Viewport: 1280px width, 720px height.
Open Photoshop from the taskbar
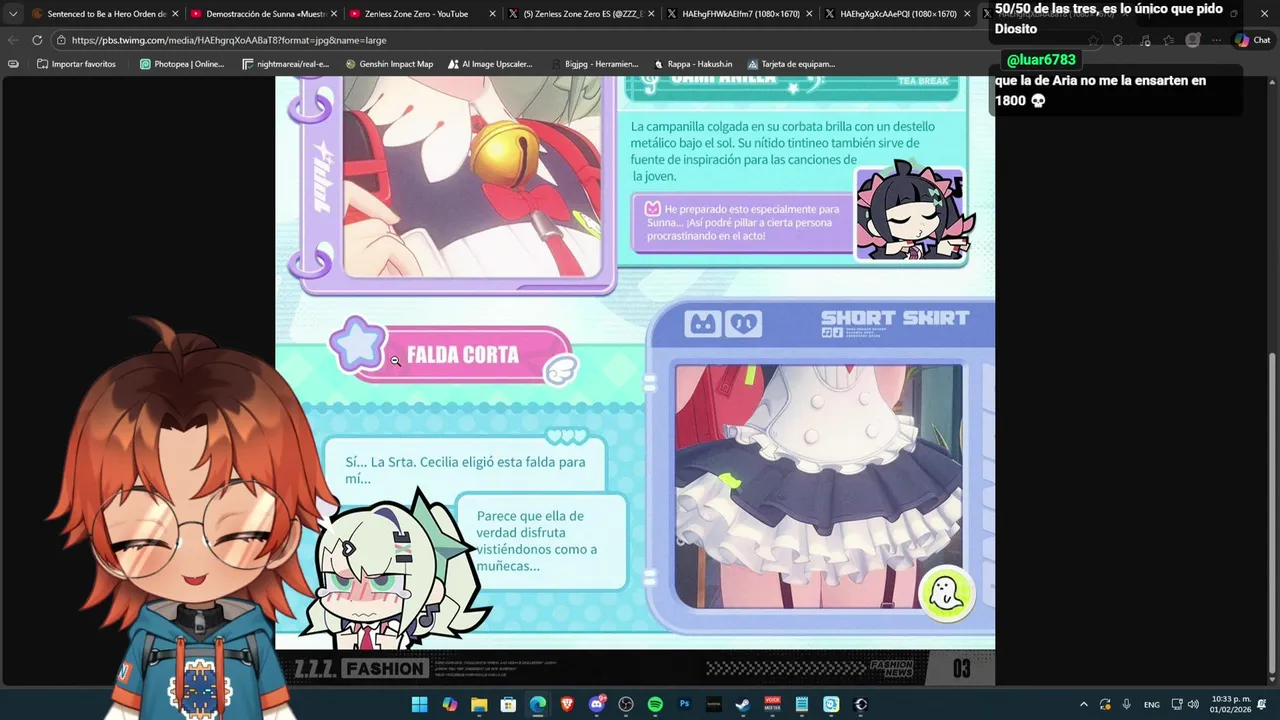(685, 704)
